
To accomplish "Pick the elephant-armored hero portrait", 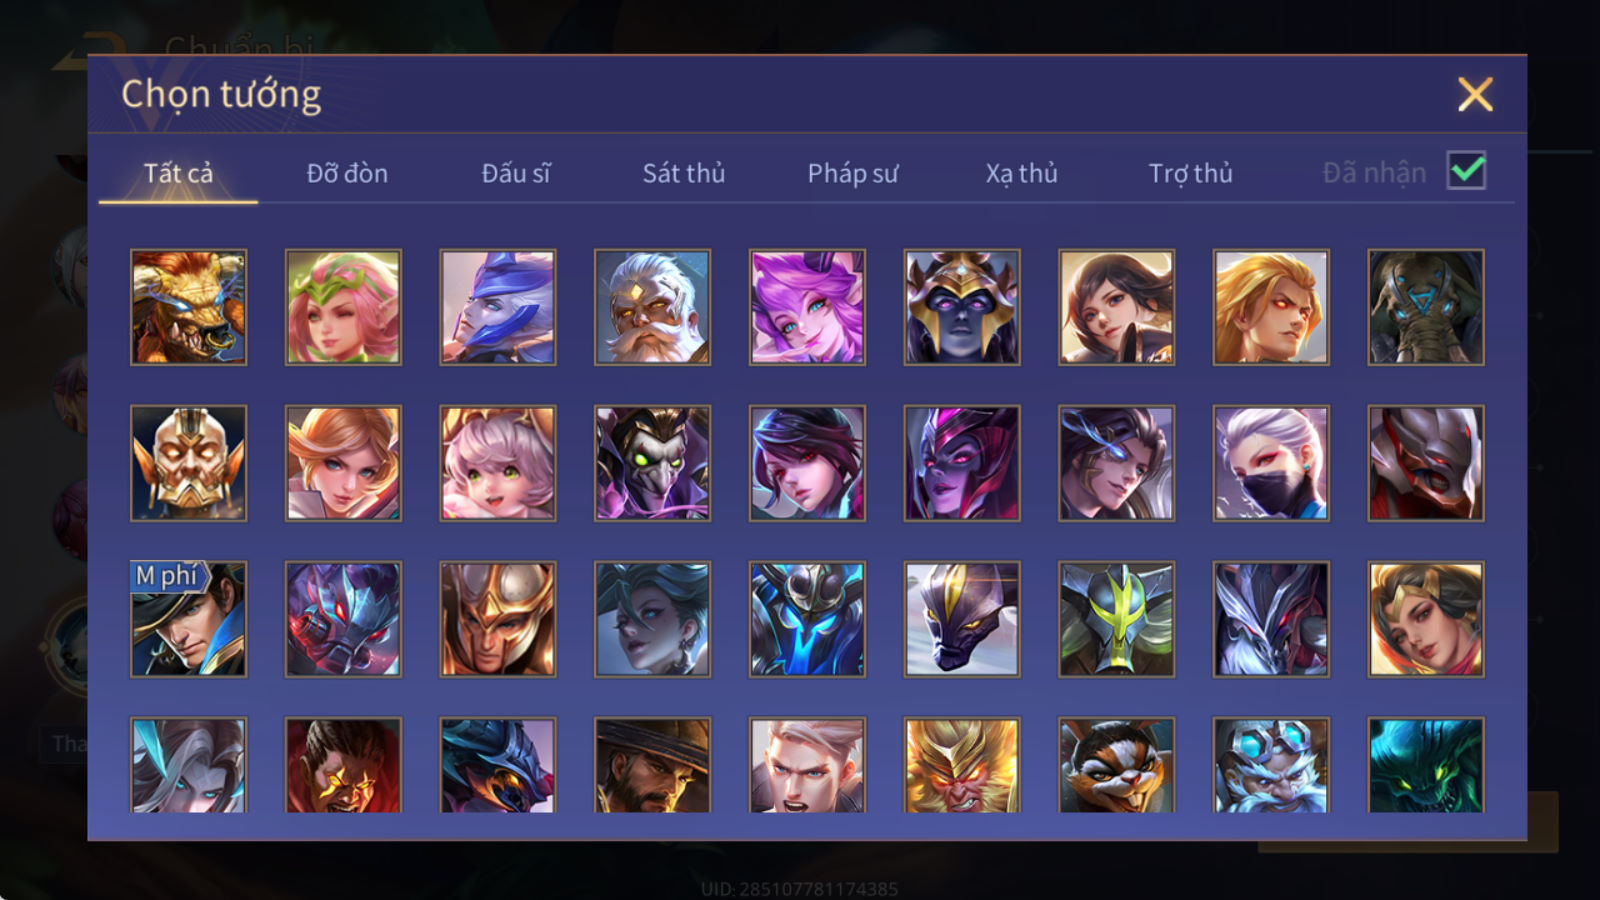I will (1426, 307).
